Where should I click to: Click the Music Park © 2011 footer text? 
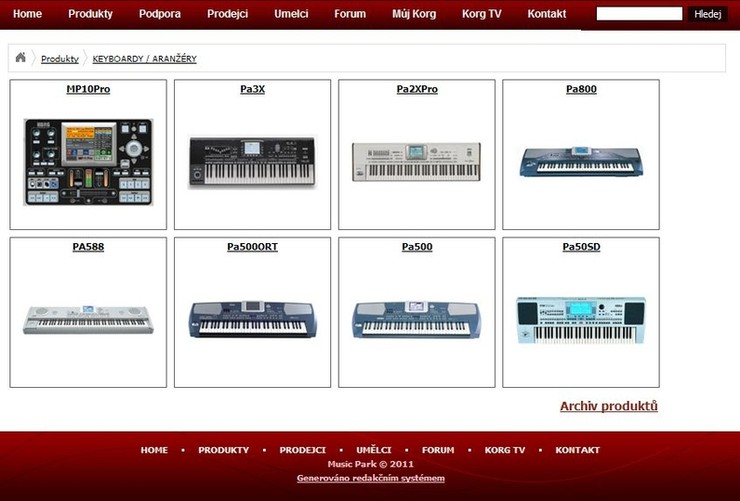point(370,464)
